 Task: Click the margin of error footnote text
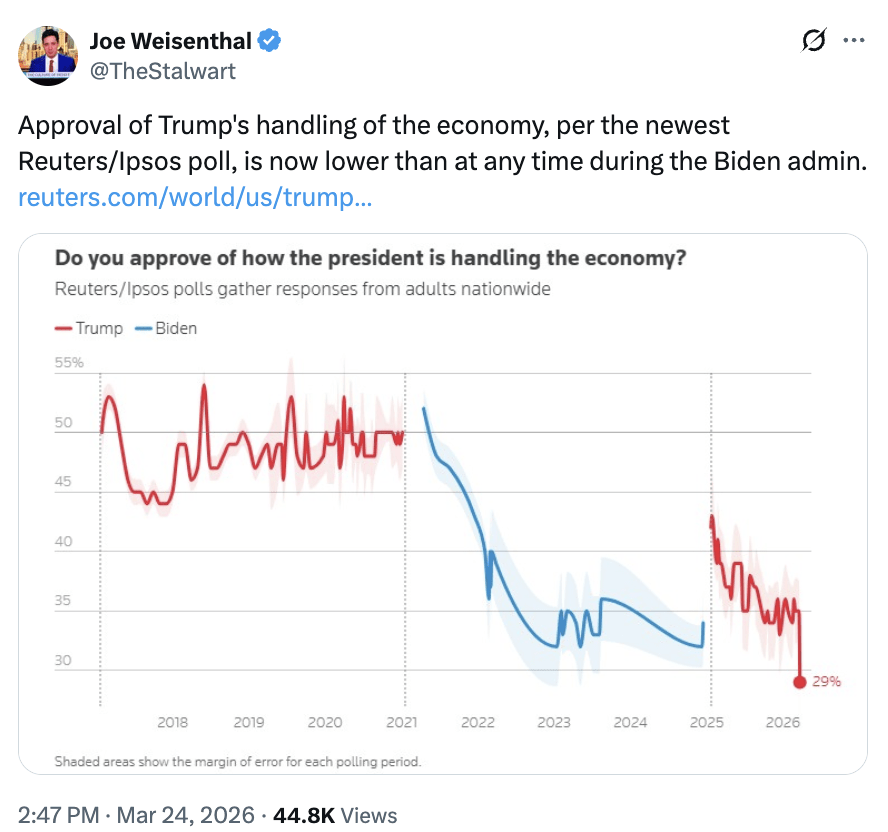(238, 761)
